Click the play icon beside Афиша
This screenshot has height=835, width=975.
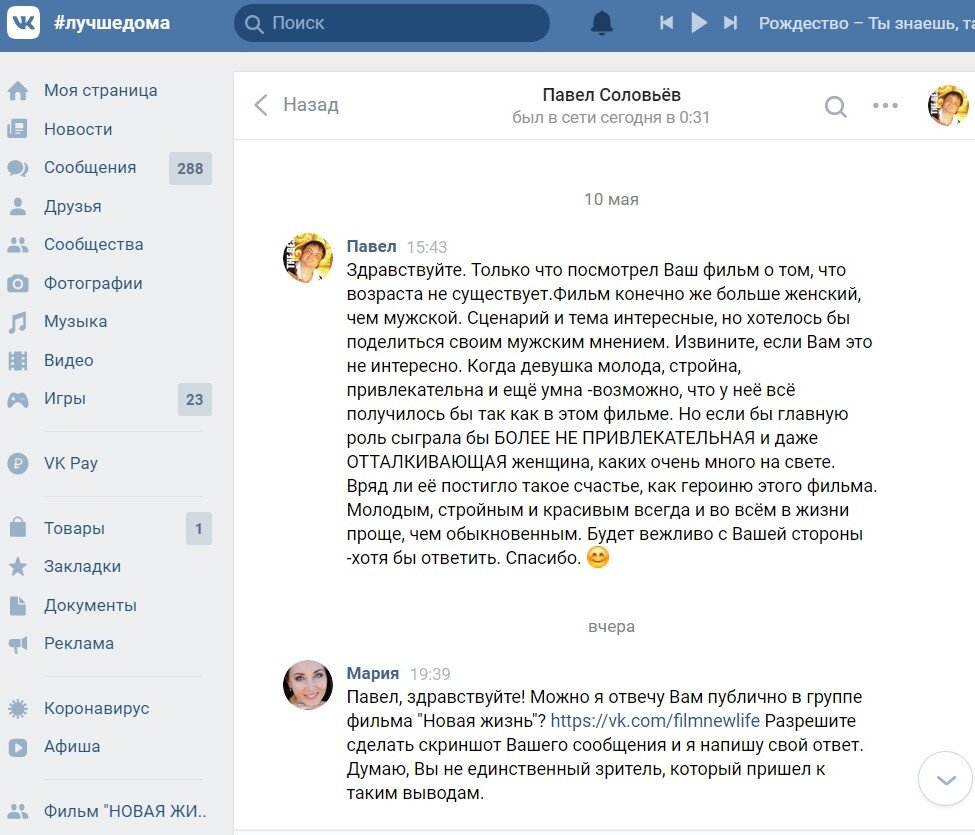coord(17,747)
